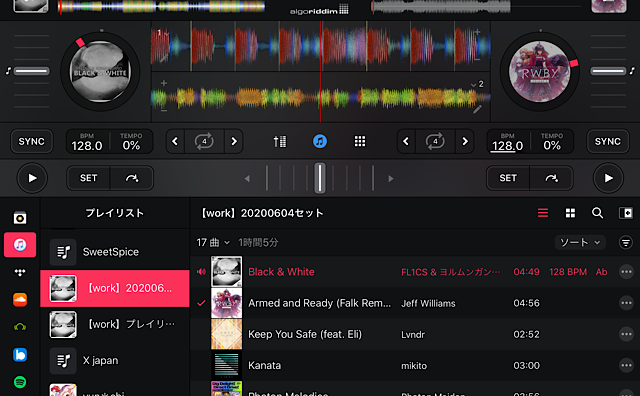Halve the left deck loop length
This screenshot has width=640, height=396.
click(175, 141)
